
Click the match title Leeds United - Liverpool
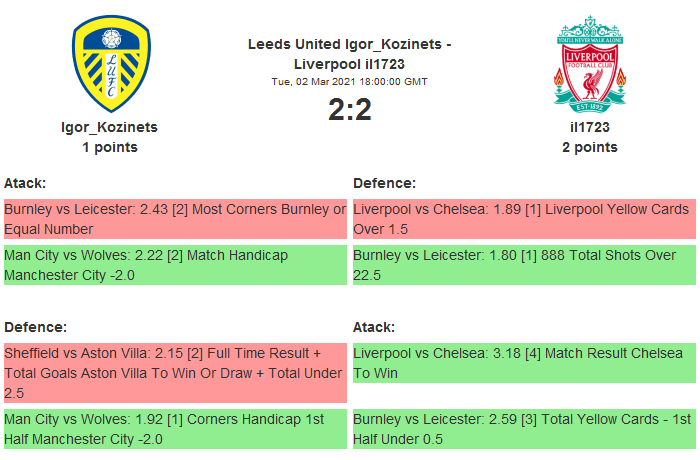pos(350,54)
